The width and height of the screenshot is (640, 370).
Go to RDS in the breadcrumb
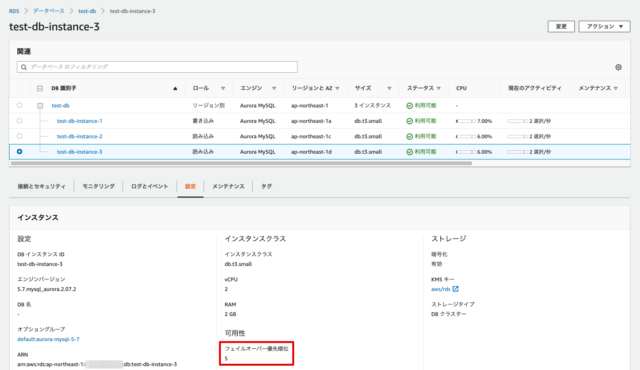pos(14,11)
